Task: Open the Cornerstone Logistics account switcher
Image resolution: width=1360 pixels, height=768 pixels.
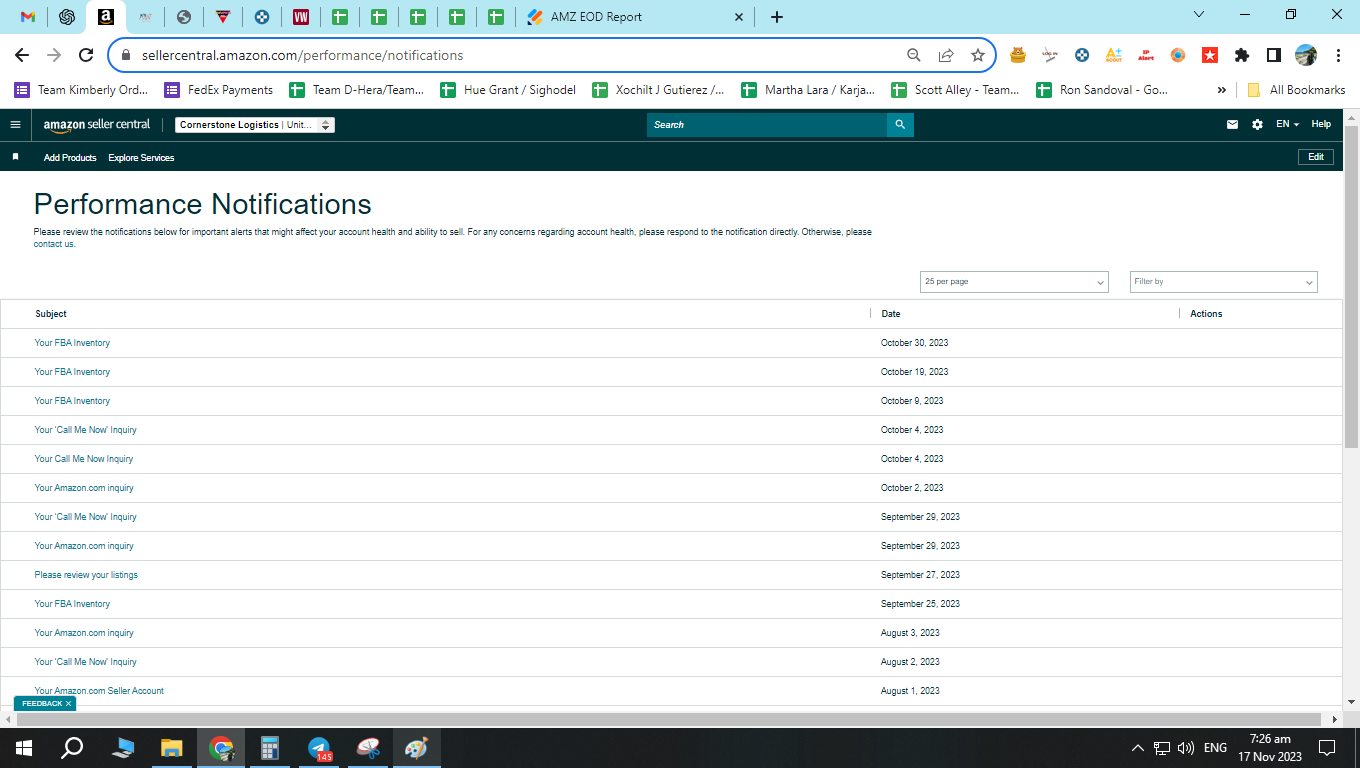Action: (x=255, y=125)
